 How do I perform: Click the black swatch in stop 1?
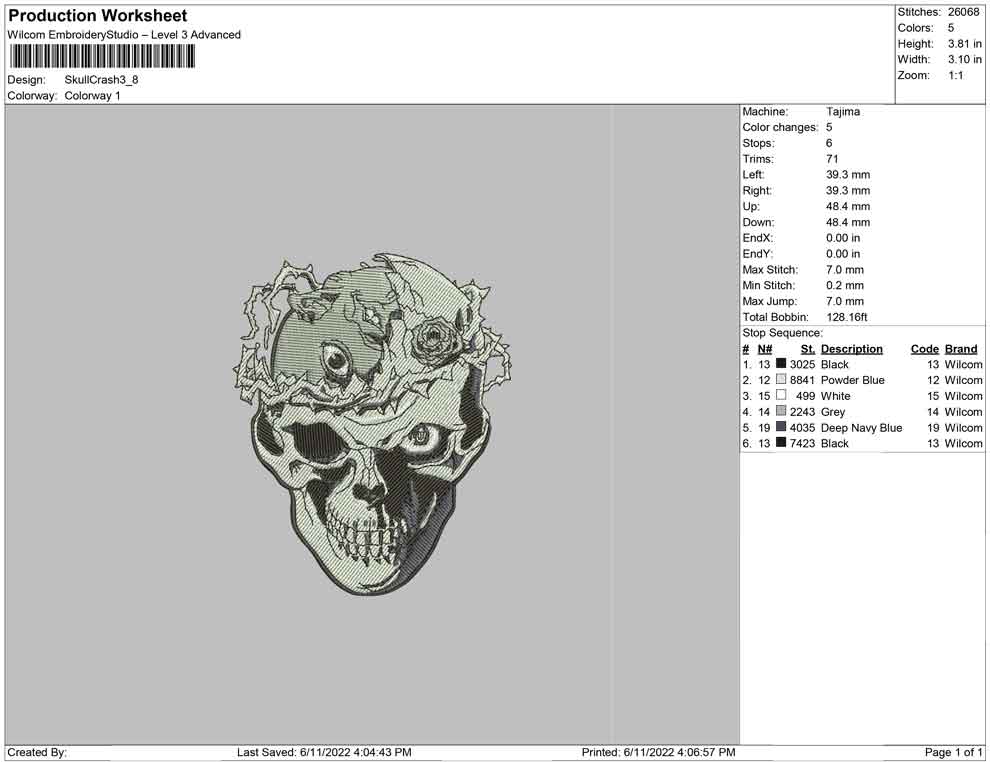tap(781, 365)
